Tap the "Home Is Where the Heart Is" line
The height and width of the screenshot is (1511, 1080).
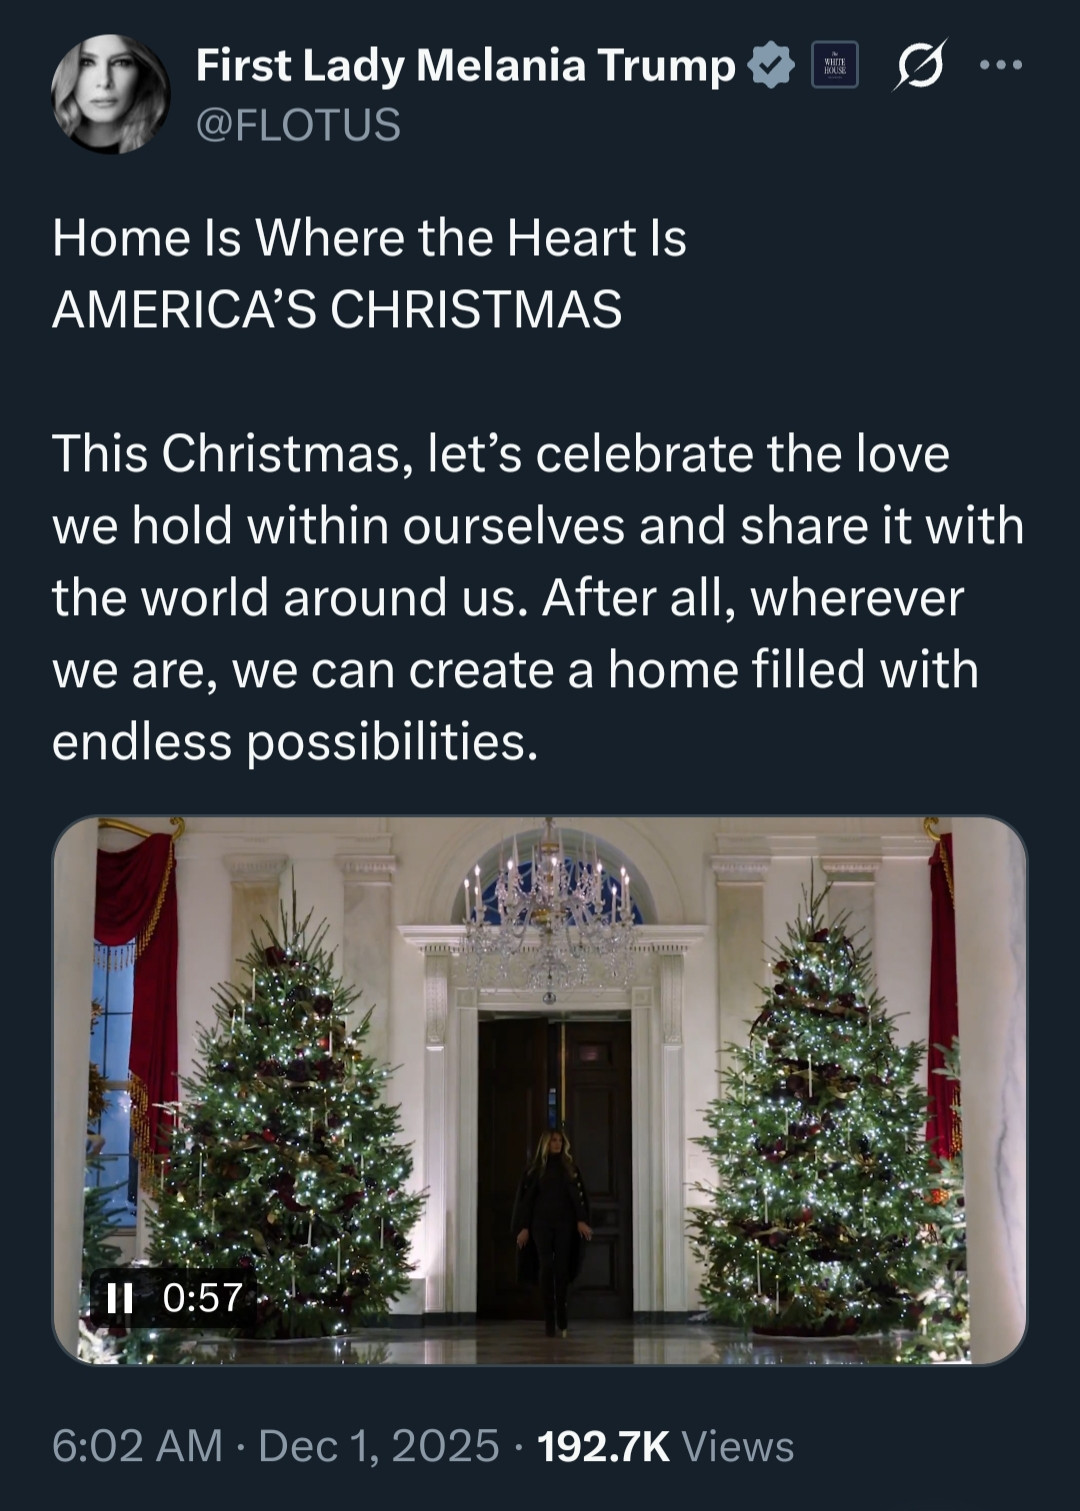369,239
